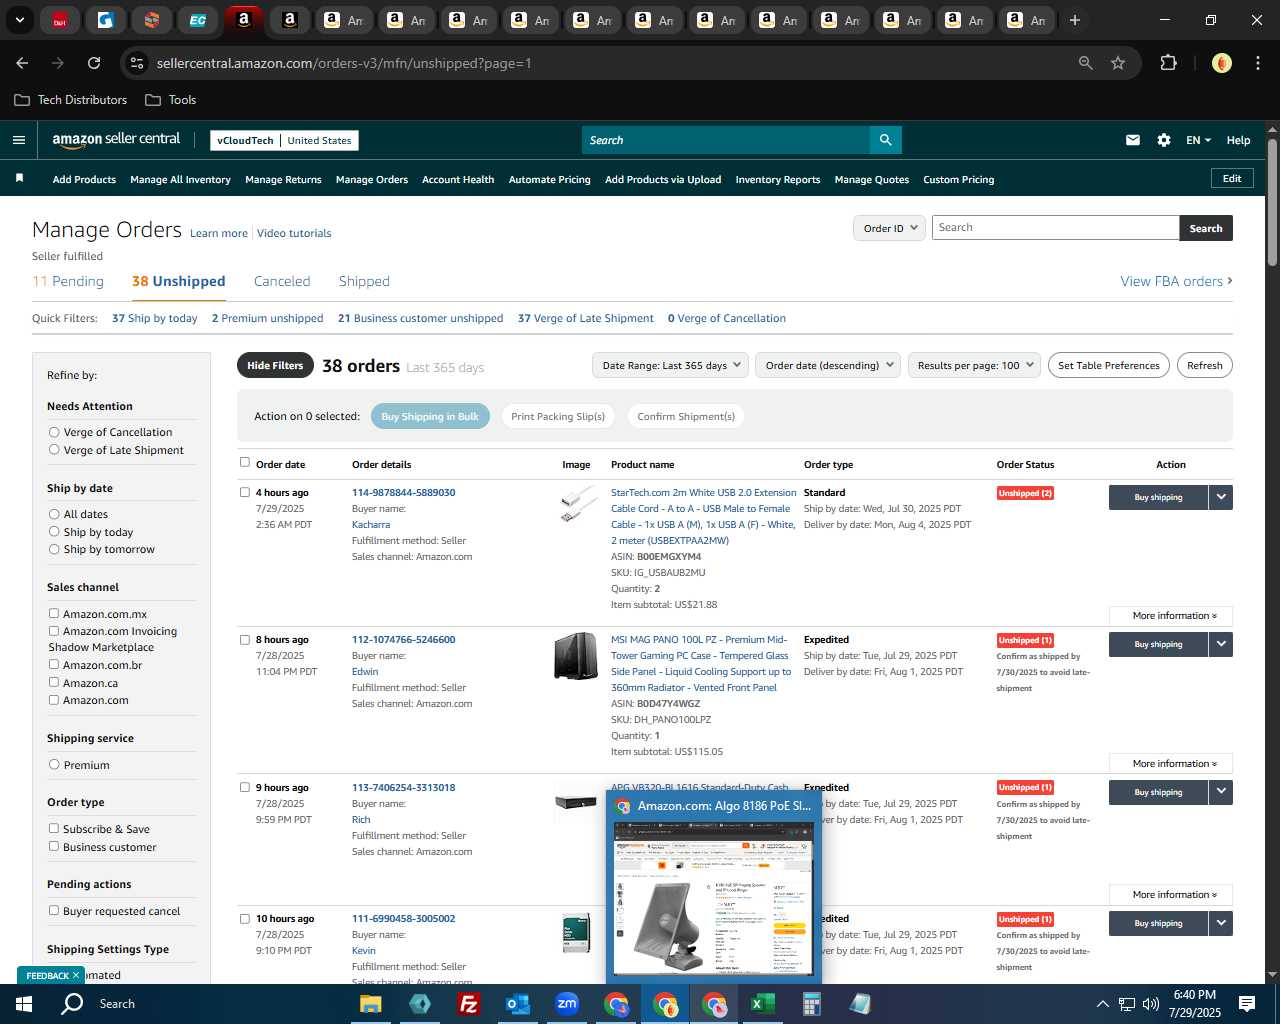Switch to the Pending orders tab
Viewport: 1280px width, 1024px height.
click(x=68, y=281)
